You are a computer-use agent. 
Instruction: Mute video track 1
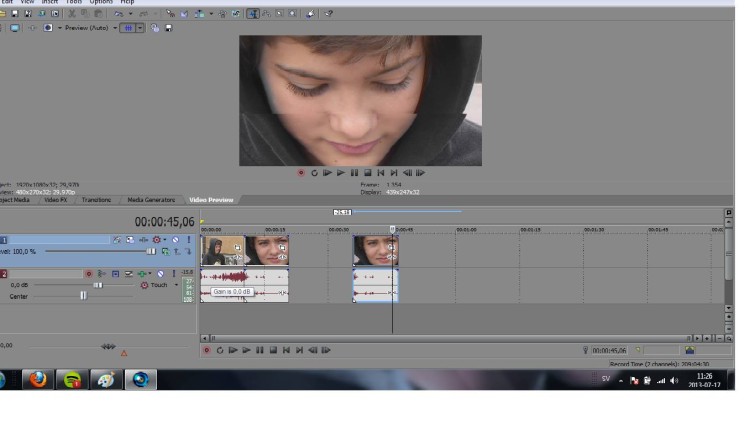(x=175, y=240)
